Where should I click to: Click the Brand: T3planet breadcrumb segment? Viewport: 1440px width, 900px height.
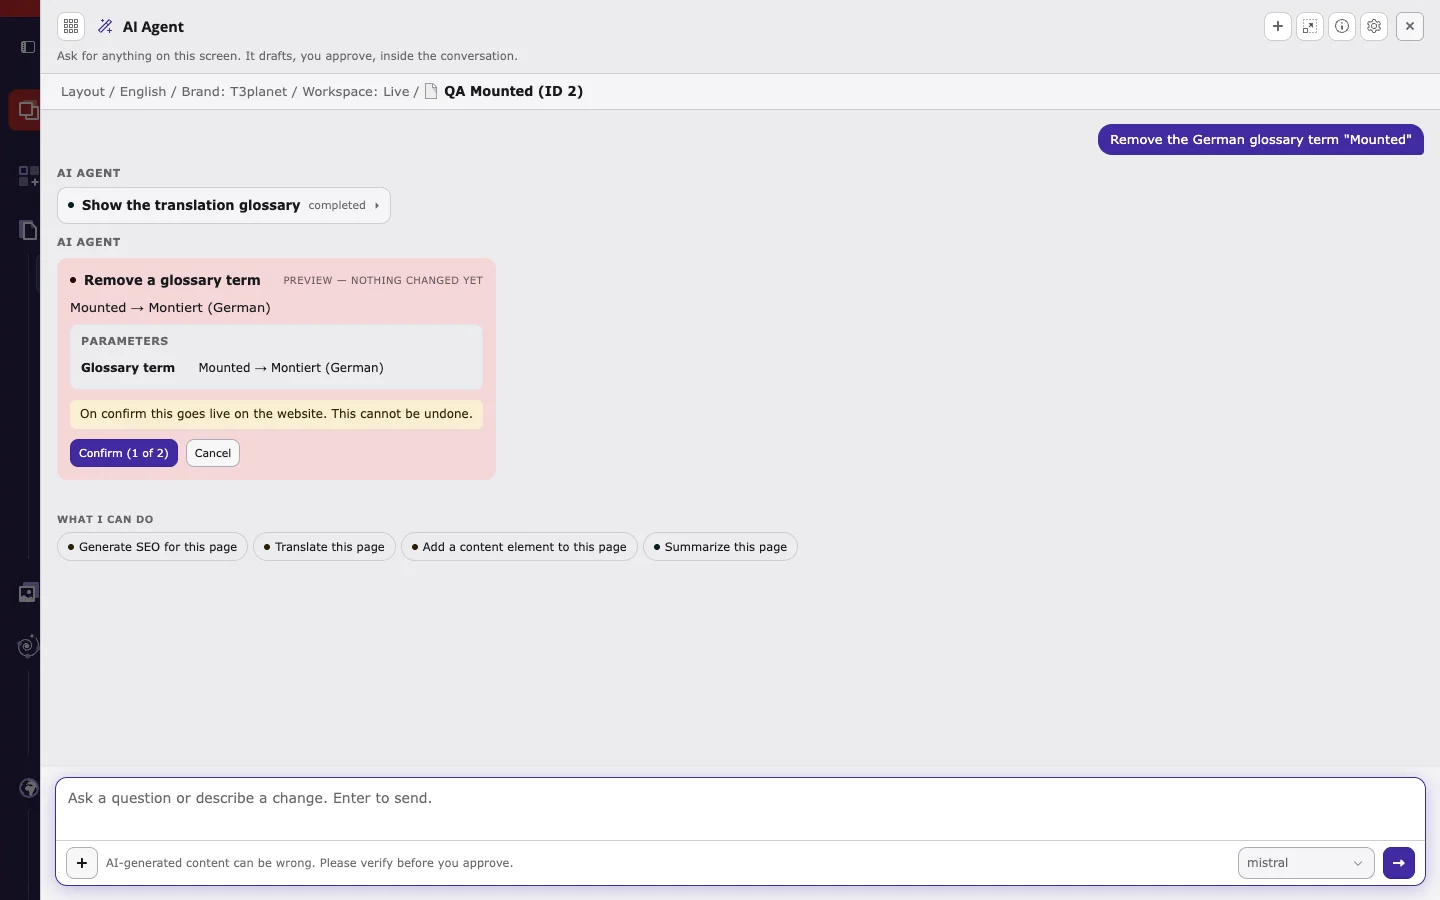pyautogui.click(x=234, y=91)
